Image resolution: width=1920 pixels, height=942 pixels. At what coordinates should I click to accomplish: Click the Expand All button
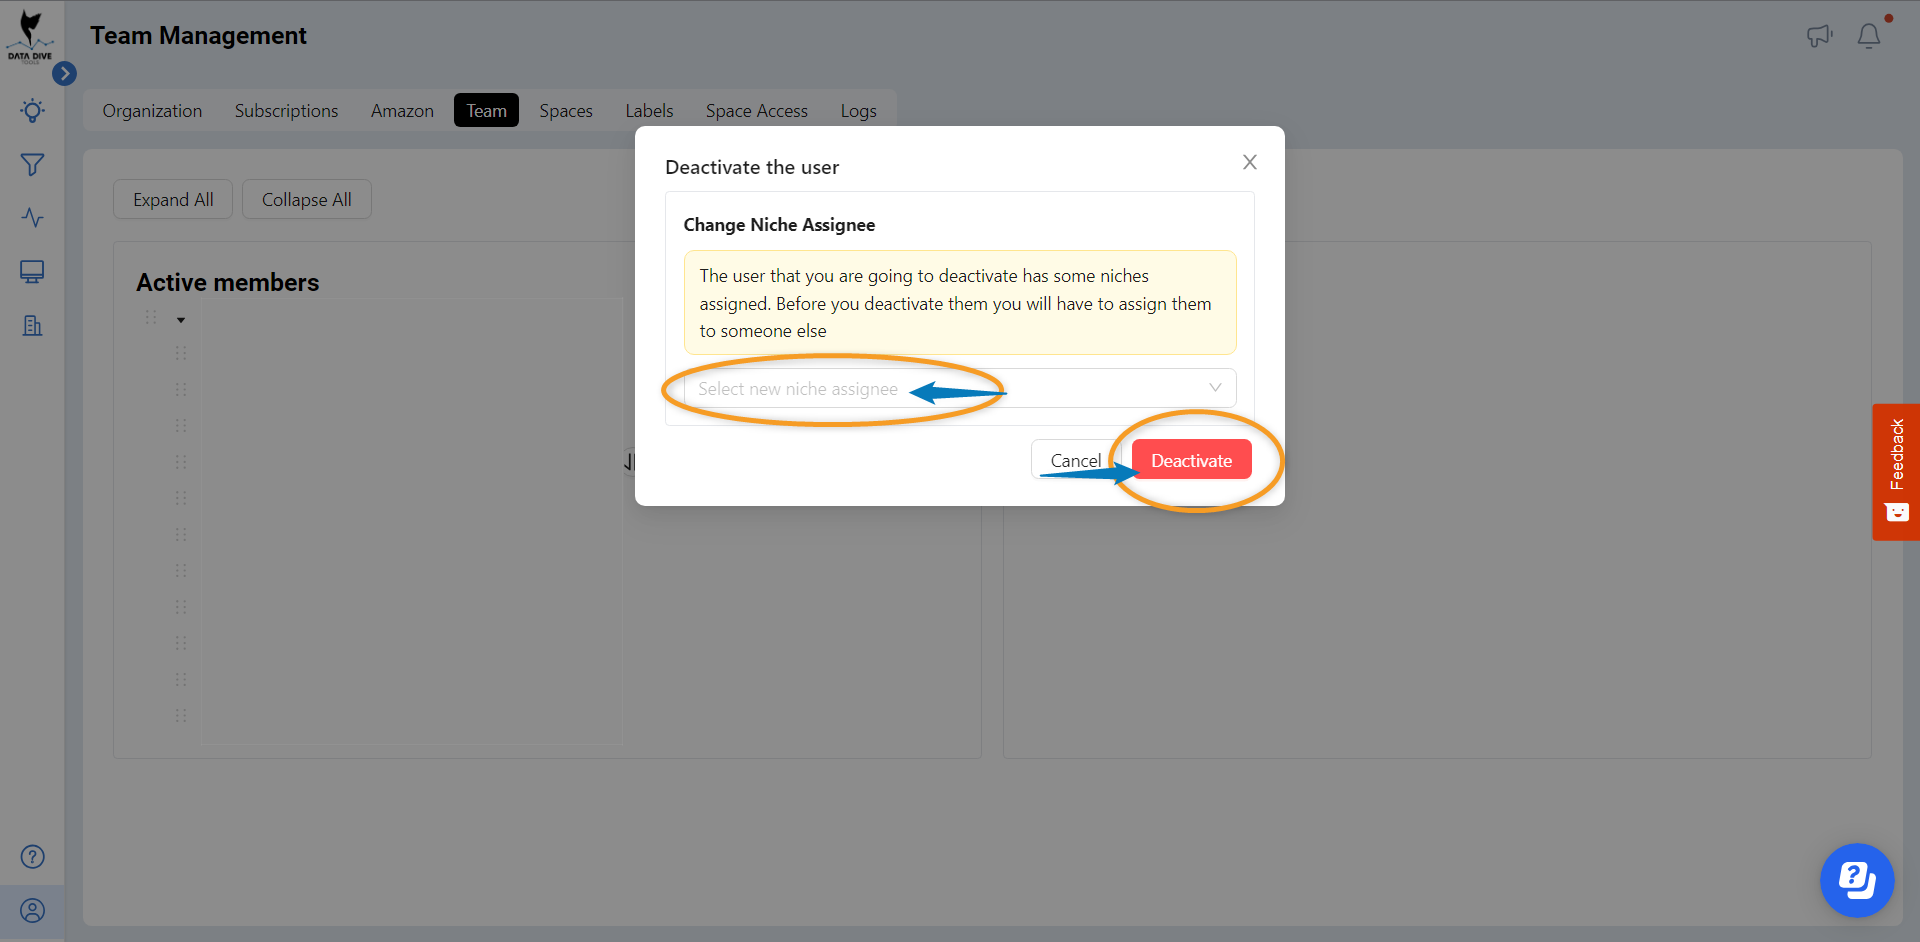coord(173,199)
